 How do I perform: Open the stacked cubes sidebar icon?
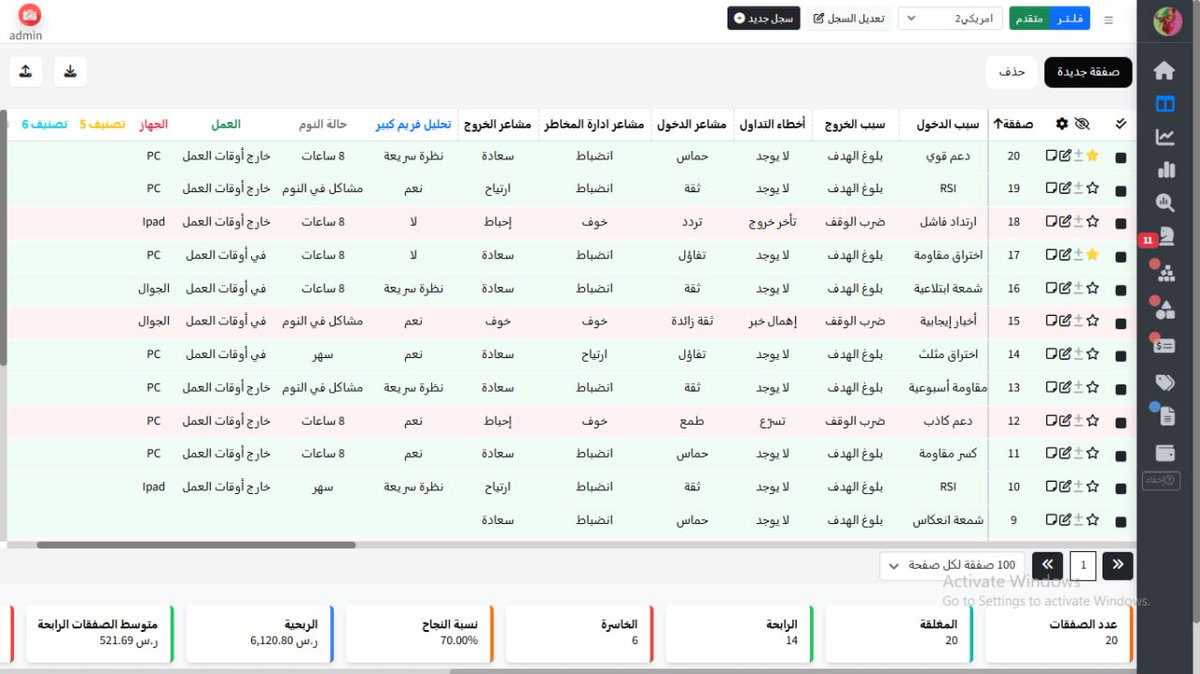(x=1164, y=274)
